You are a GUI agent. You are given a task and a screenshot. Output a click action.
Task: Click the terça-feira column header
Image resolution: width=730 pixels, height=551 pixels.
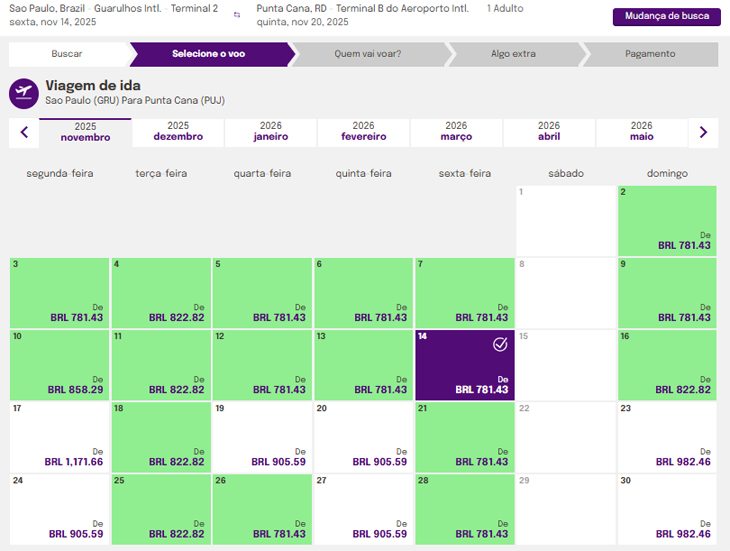[x=161, y=173]
